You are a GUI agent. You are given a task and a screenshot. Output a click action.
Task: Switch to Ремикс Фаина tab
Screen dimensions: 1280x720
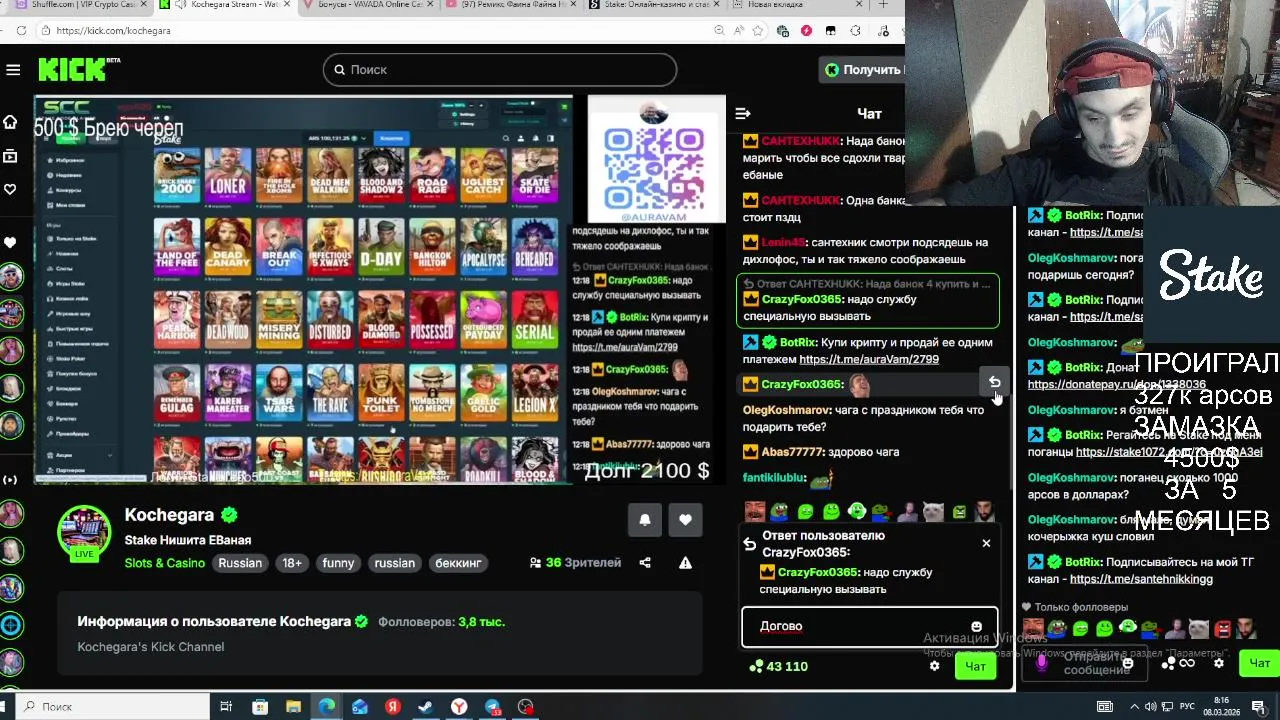coord(505,5)
